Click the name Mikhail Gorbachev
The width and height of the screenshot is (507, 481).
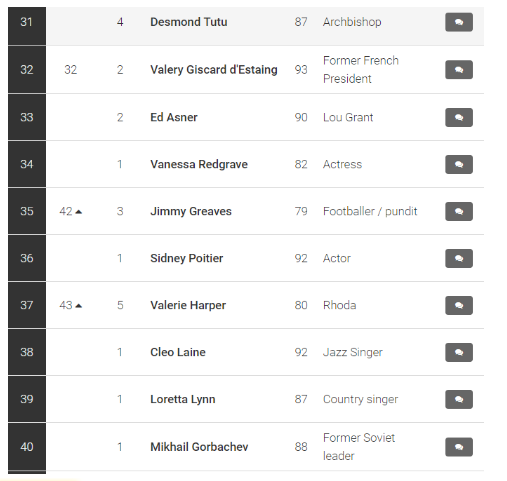[x=199, y=447]
